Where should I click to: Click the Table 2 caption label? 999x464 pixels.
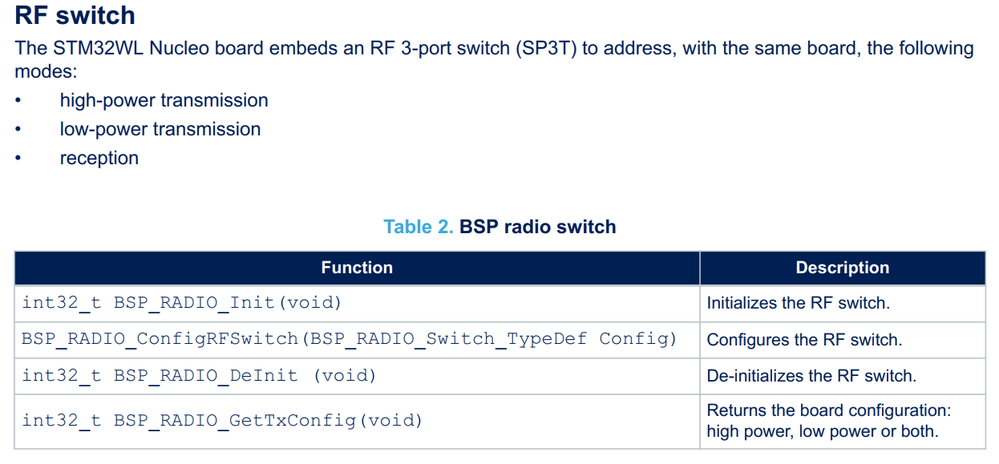click(x=418, y=227)
